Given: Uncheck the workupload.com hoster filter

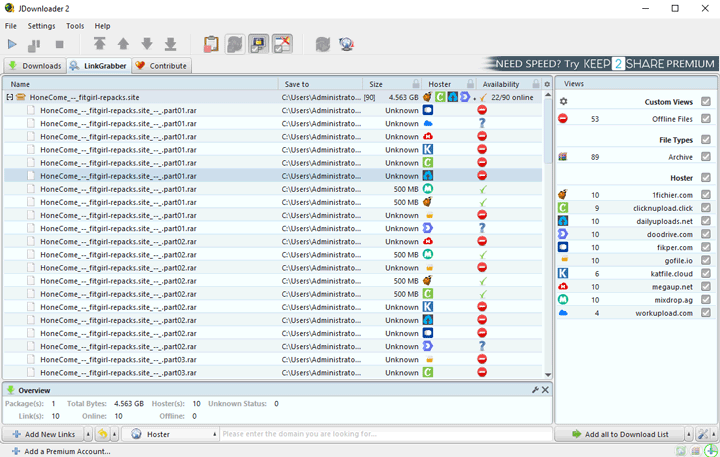Looking at the screenshot, I should coord(706,312).
